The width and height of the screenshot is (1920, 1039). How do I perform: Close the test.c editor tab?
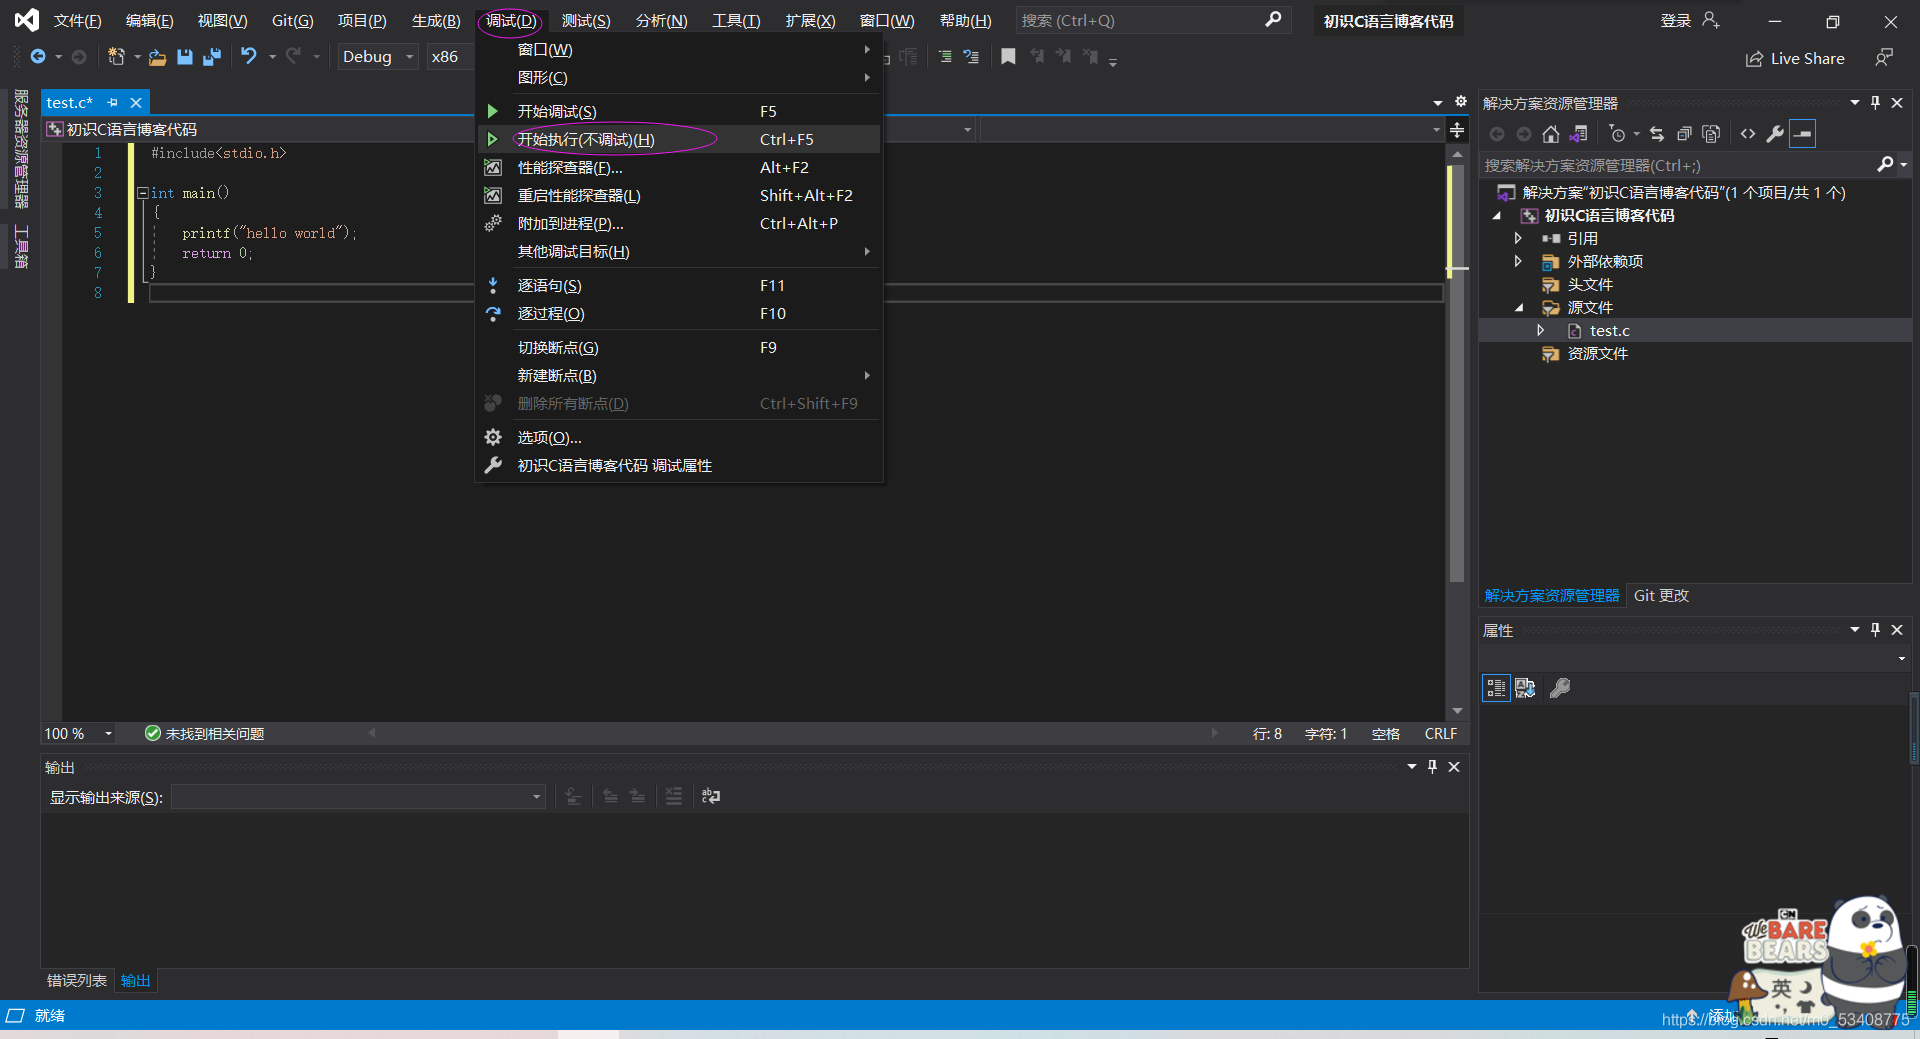tap(136, 103)
